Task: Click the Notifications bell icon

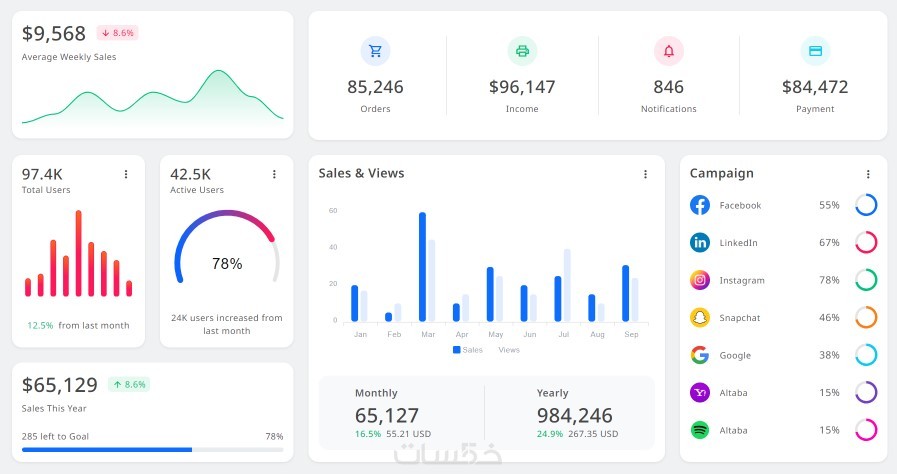Action: [669, 51]
